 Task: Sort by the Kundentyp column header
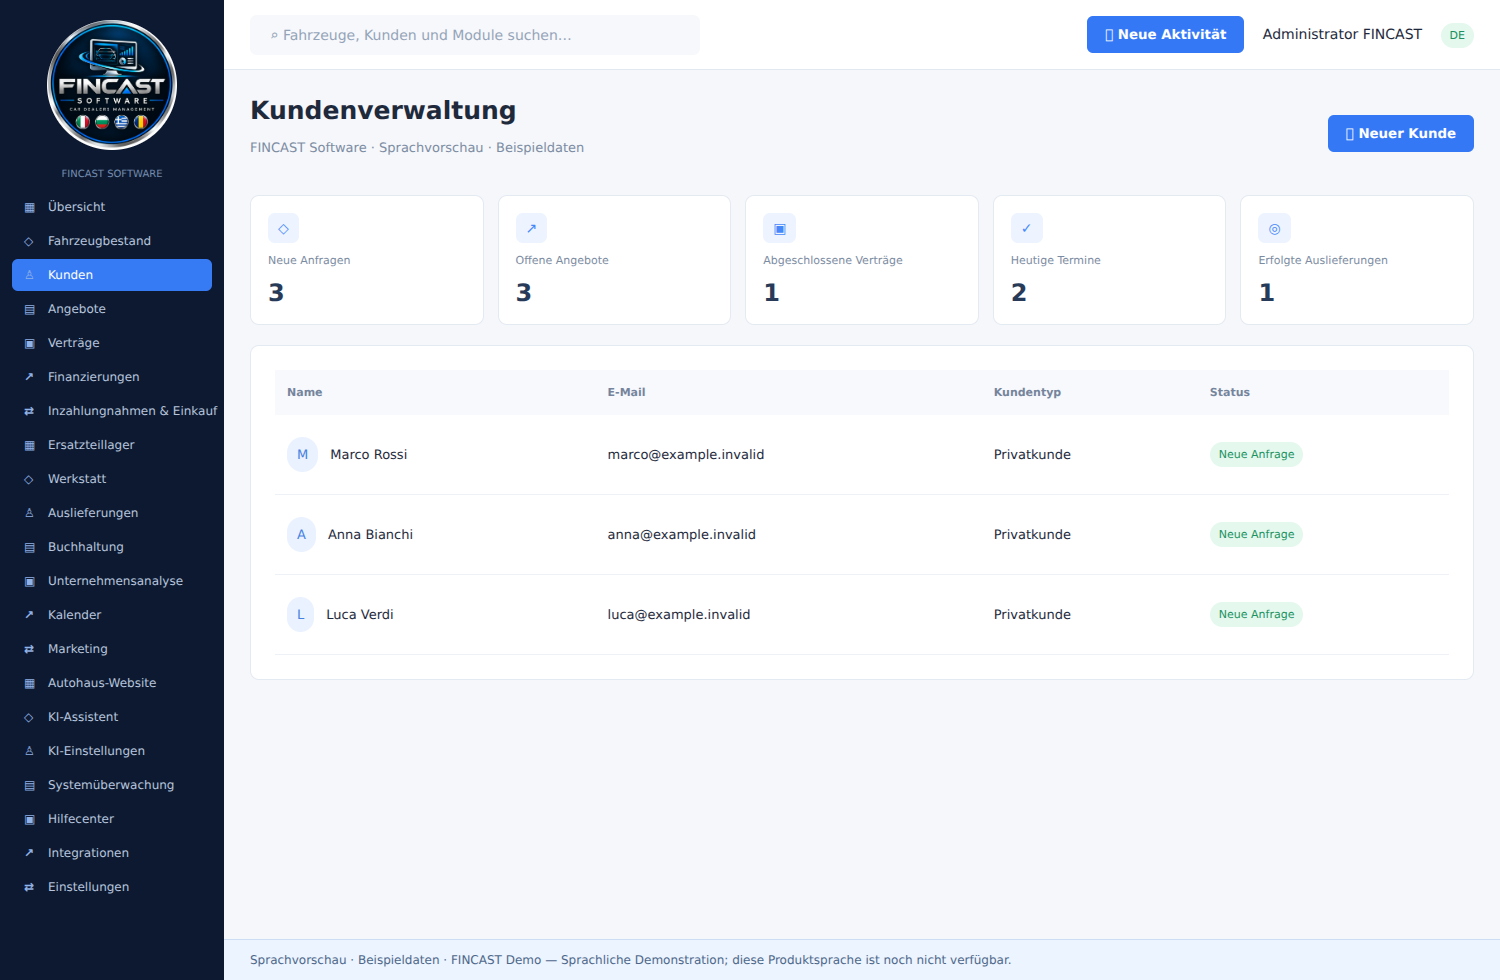click(x=1027, y=392)
